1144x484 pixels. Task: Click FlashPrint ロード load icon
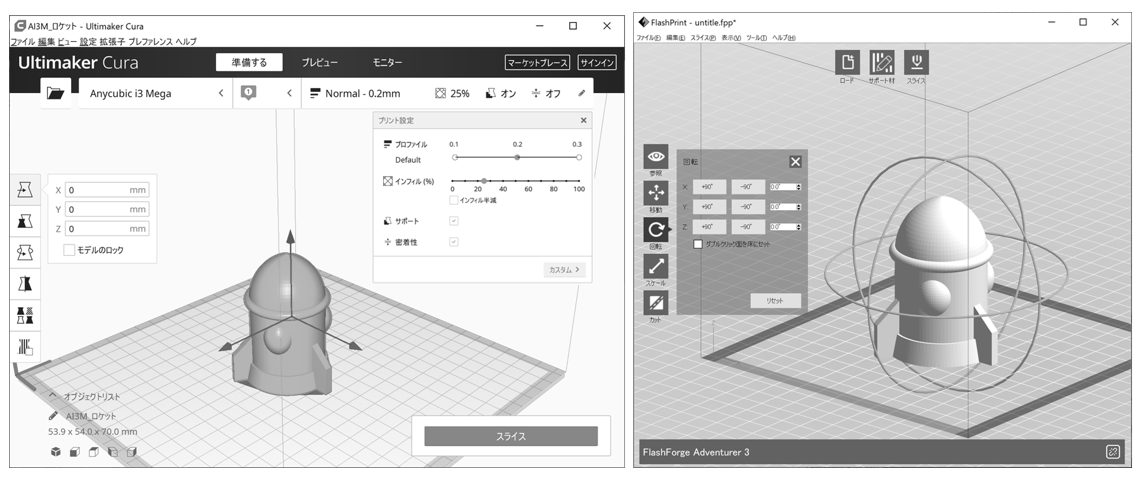click(x=847, y=62)
